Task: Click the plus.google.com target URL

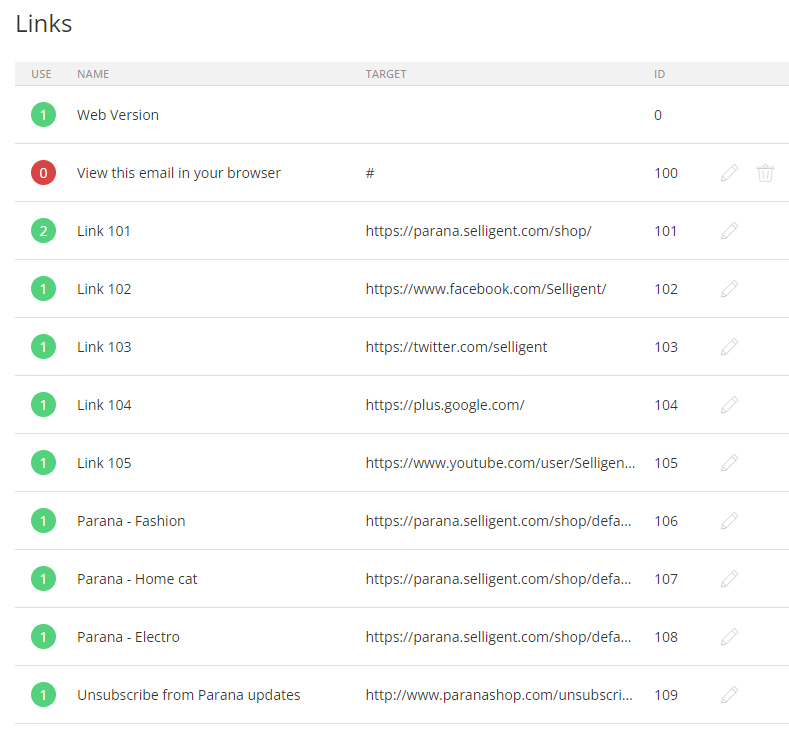Action: click(x=445, y=405)
